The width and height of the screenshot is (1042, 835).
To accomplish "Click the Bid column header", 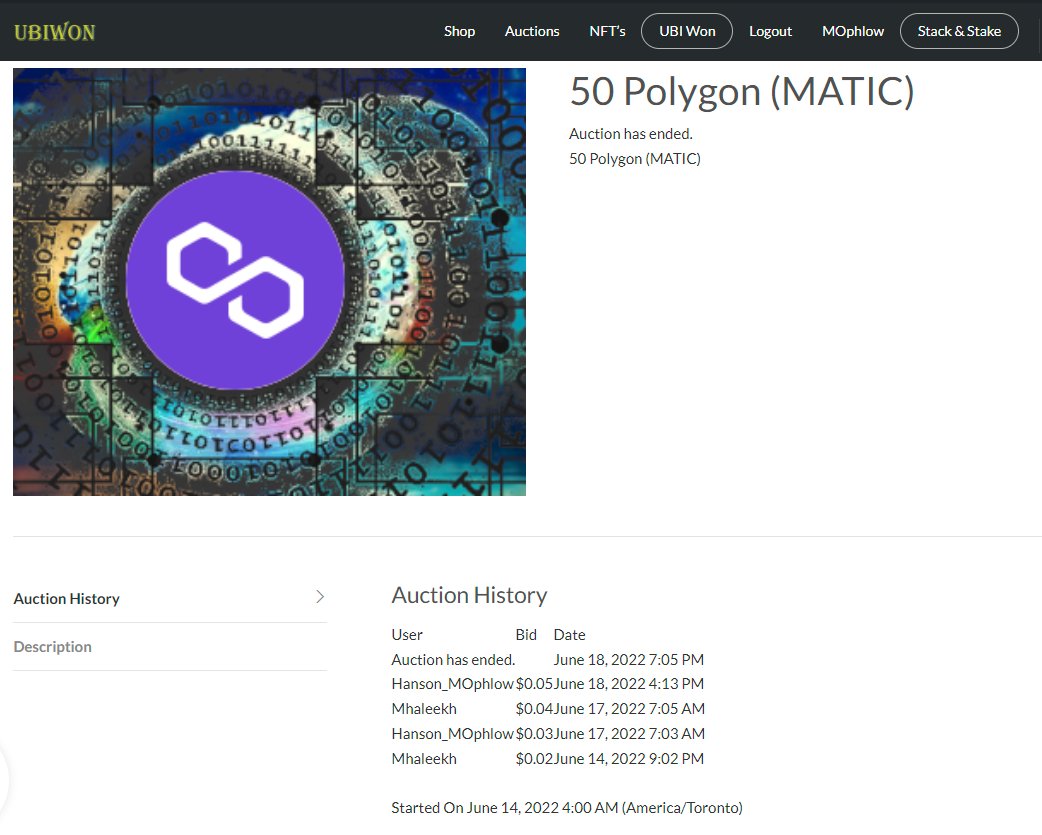I will tap(526, 634).
